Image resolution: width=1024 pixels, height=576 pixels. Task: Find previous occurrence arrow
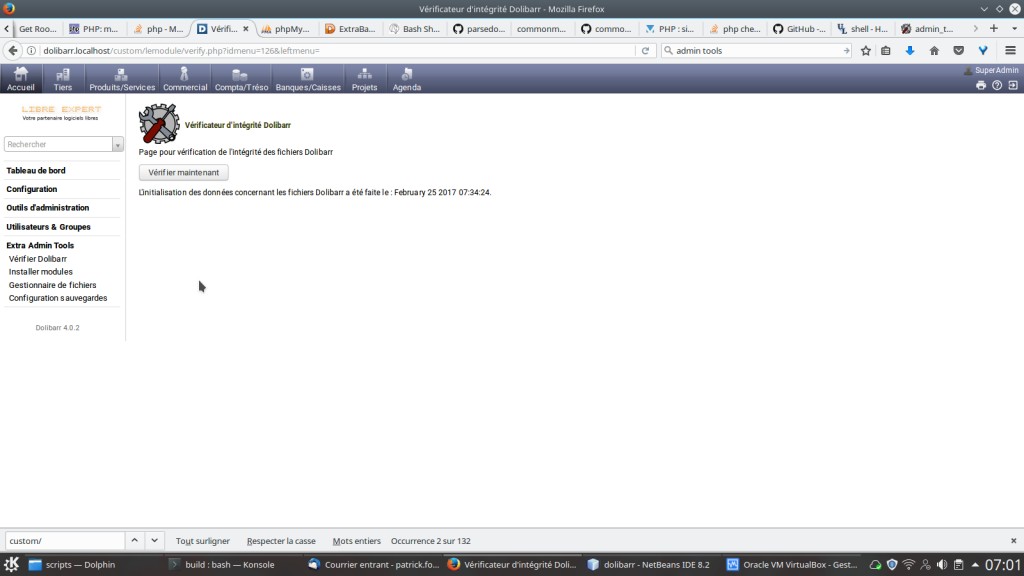tap(135, 540)
